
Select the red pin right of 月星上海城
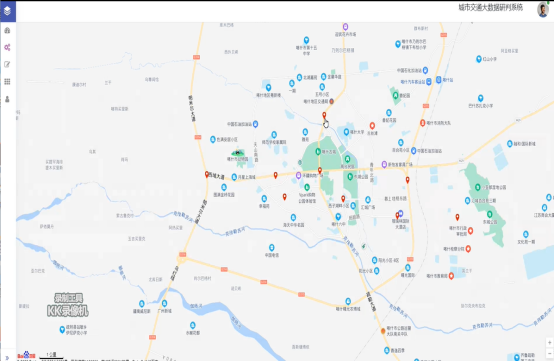tap(276, 175)
